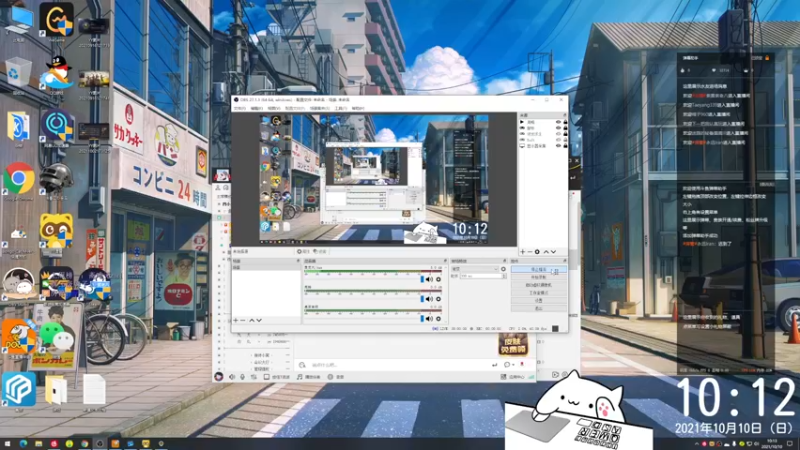Open the Help menu in OBS
The width and height of the screenshot is (800, 450).
(358, 109)
